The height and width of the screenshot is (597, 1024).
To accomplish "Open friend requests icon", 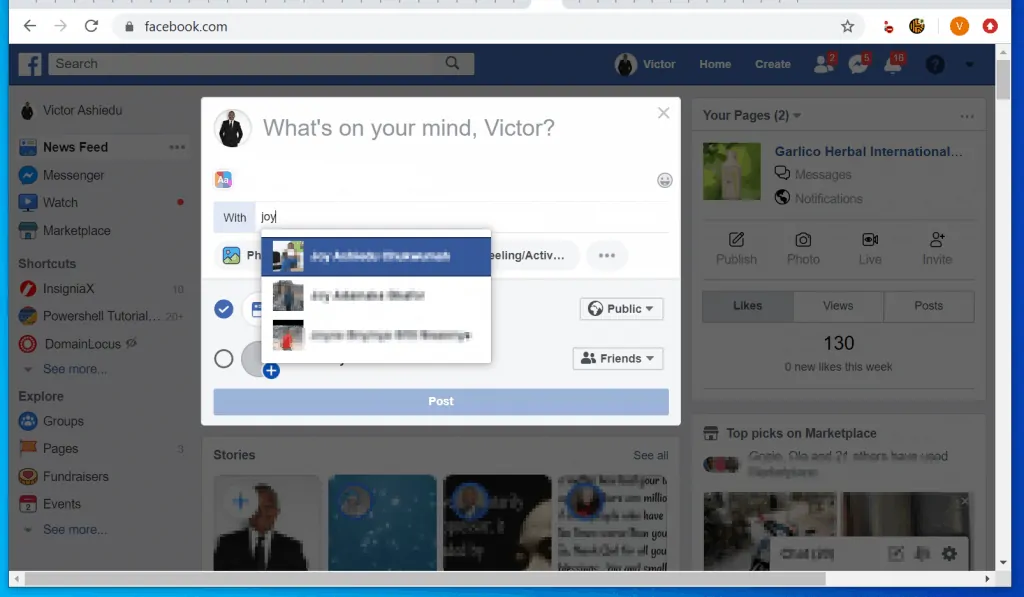I will pos(824,63).
